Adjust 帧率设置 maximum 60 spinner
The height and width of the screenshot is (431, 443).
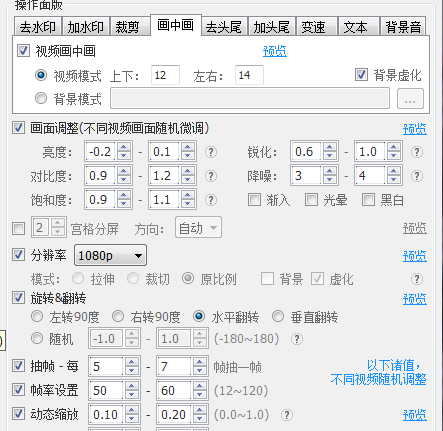[x=200, y=390]
